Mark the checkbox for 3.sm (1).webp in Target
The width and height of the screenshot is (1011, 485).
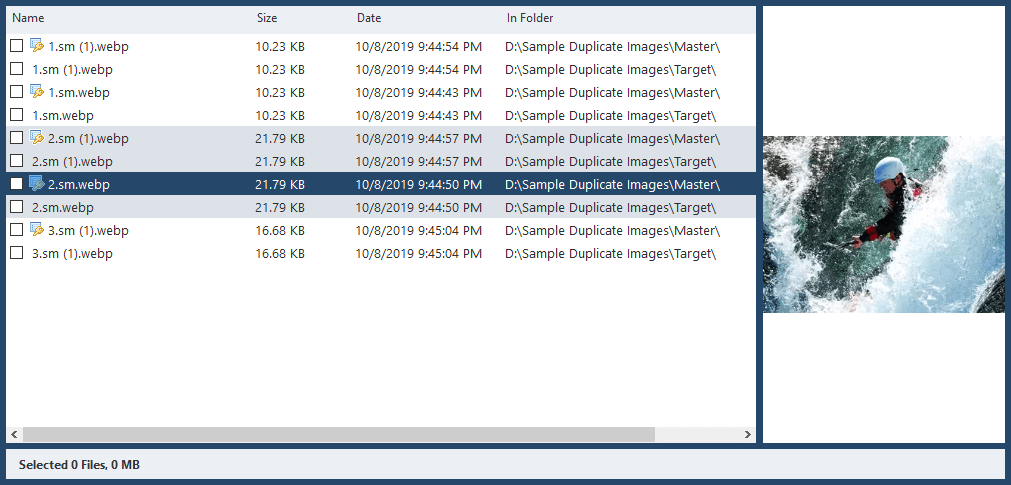point(17,253)
